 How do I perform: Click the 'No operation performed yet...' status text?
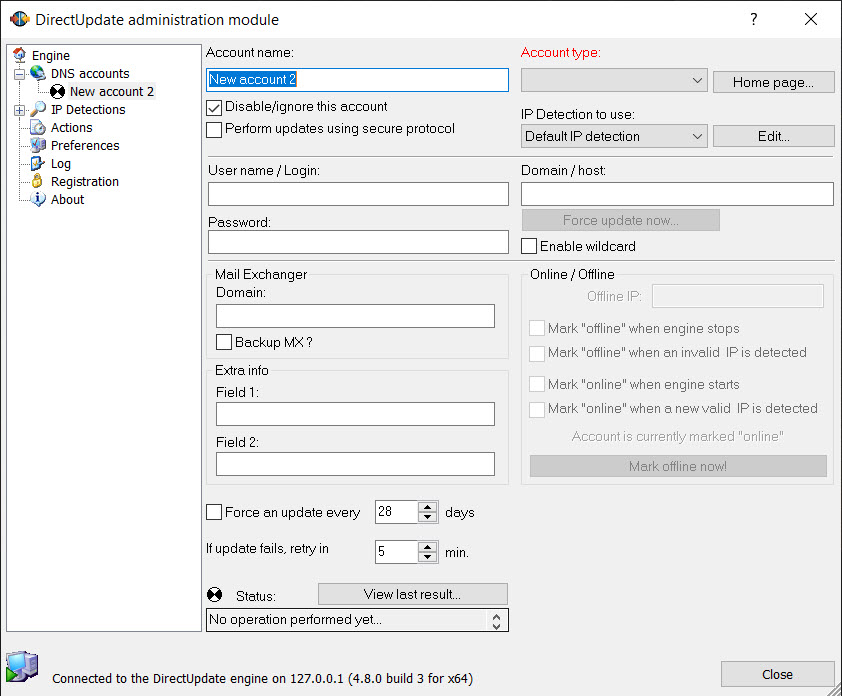pyautogui.click(x=295, y=620)
